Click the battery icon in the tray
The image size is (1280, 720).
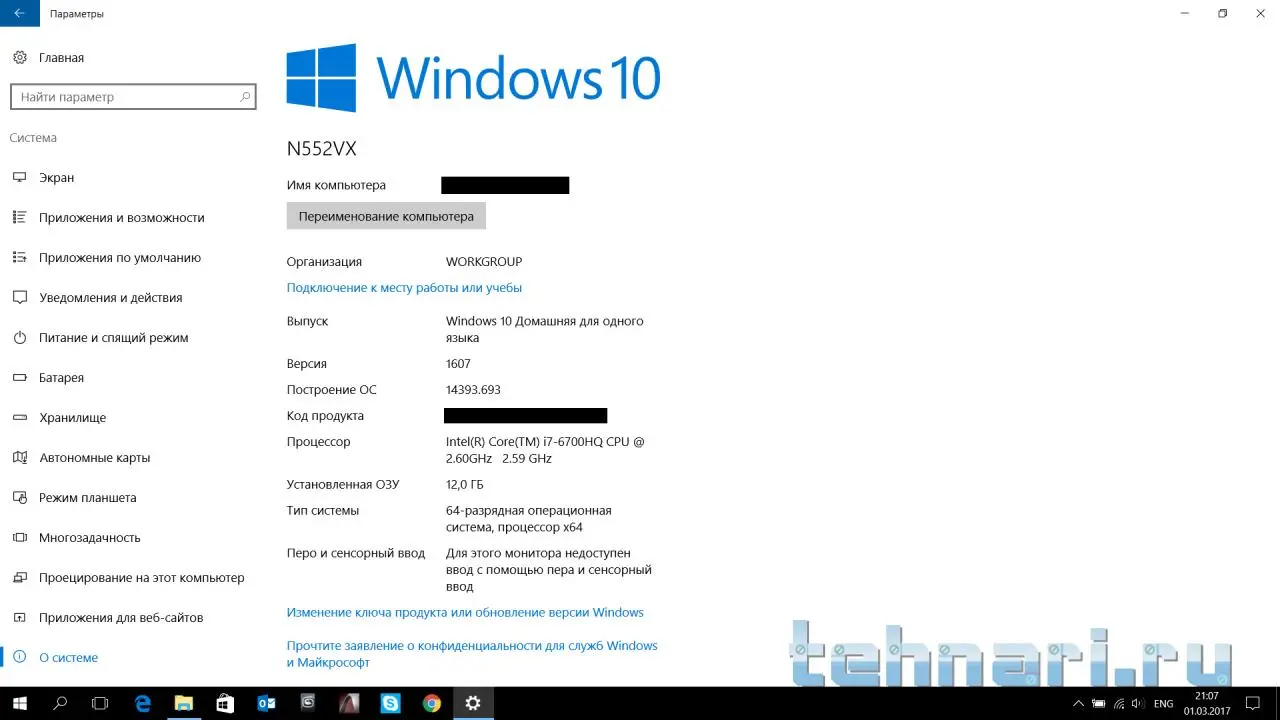(x=1099, y=704)
